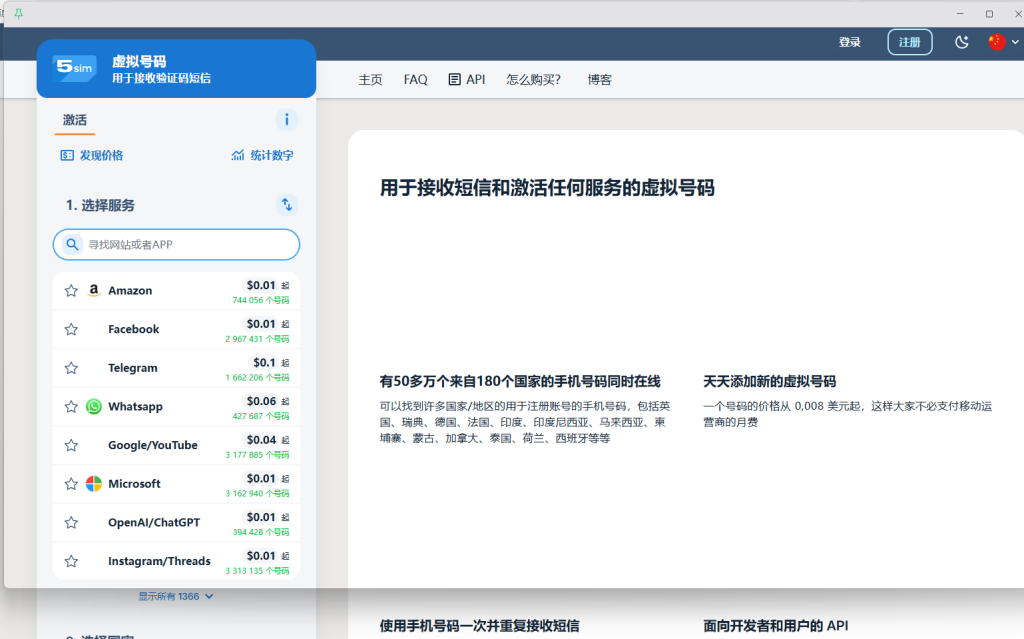Image resolution: width=1024 pixels, height=639 pixels.
Task: Click the Microsoft service icon
Action: [94, 484]
